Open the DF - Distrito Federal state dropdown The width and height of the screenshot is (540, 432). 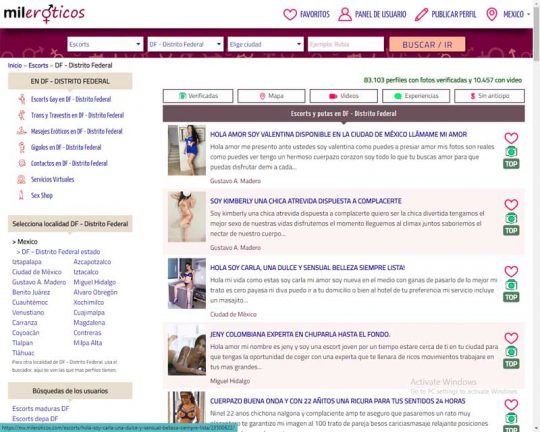185,44
